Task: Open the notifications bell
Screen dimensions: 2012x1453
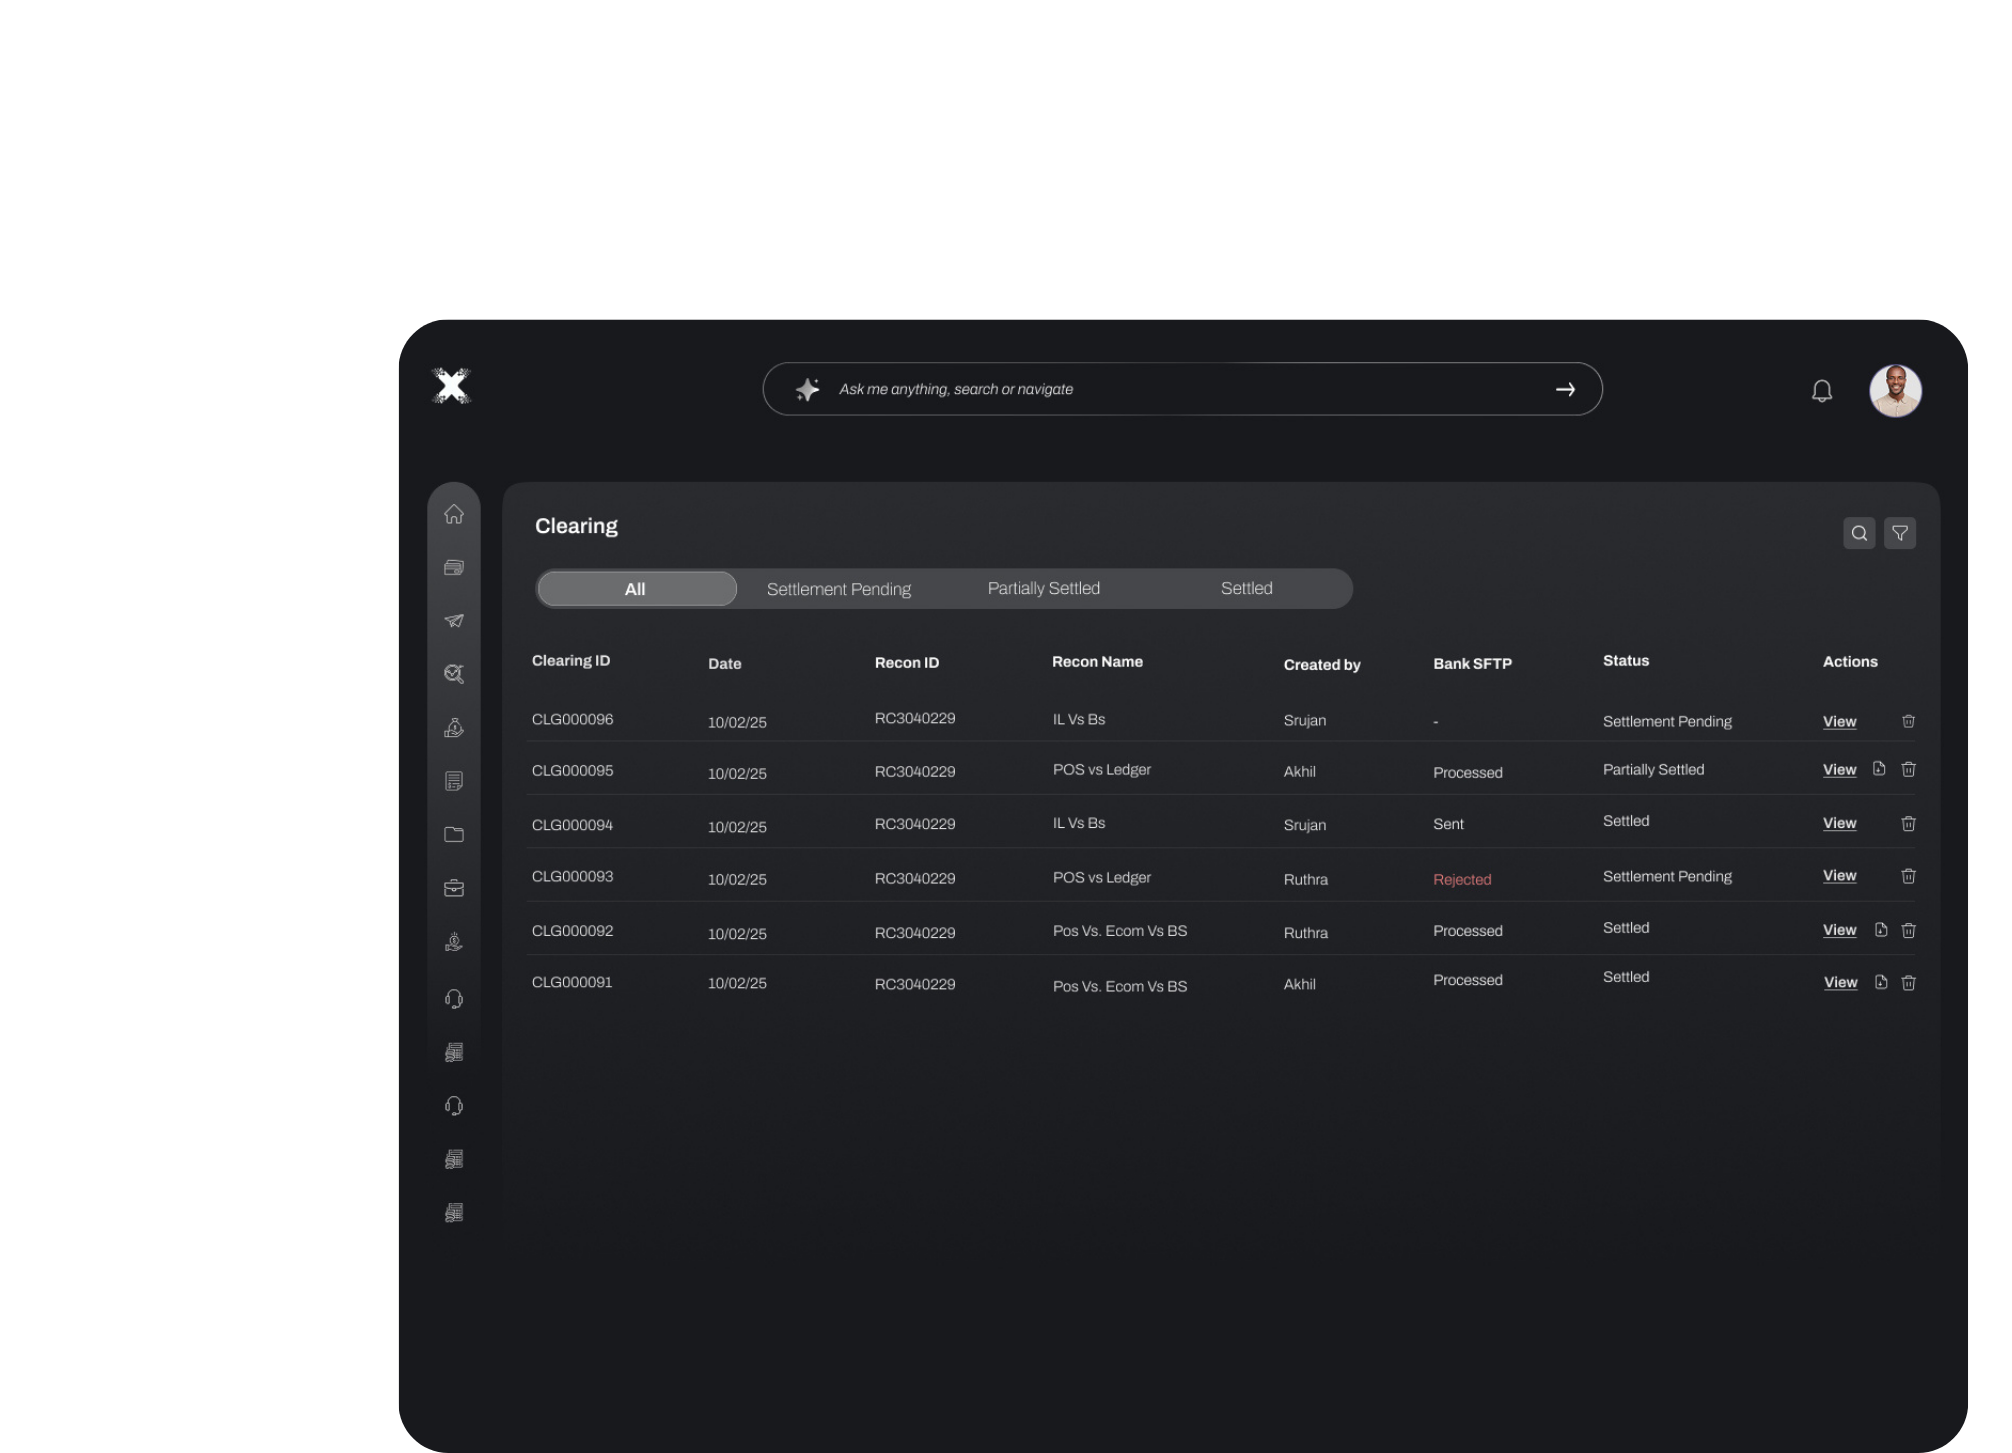Action: (1821, 391)
